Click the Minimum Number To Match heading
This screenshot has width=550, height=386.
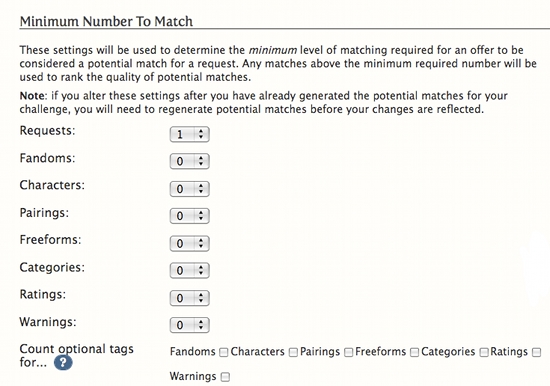tap(106, 22)
